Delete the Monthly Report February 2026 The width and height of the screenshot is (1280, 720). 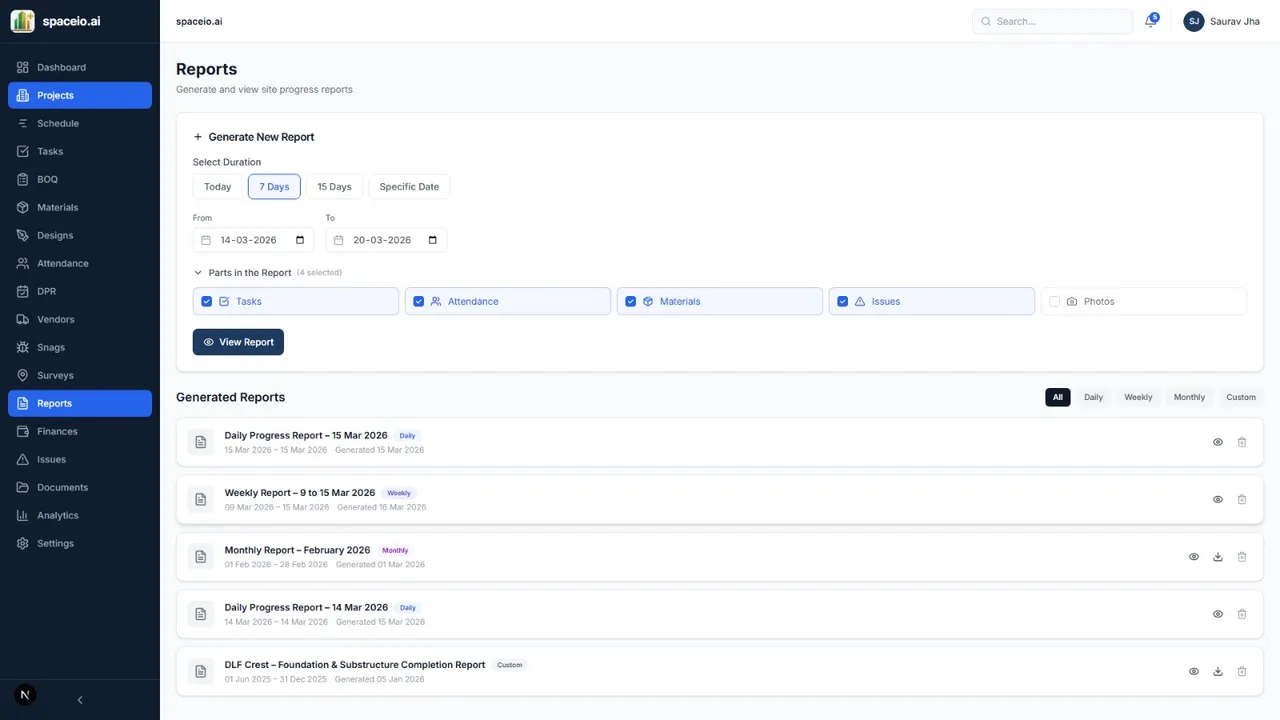coord(1242,557)
